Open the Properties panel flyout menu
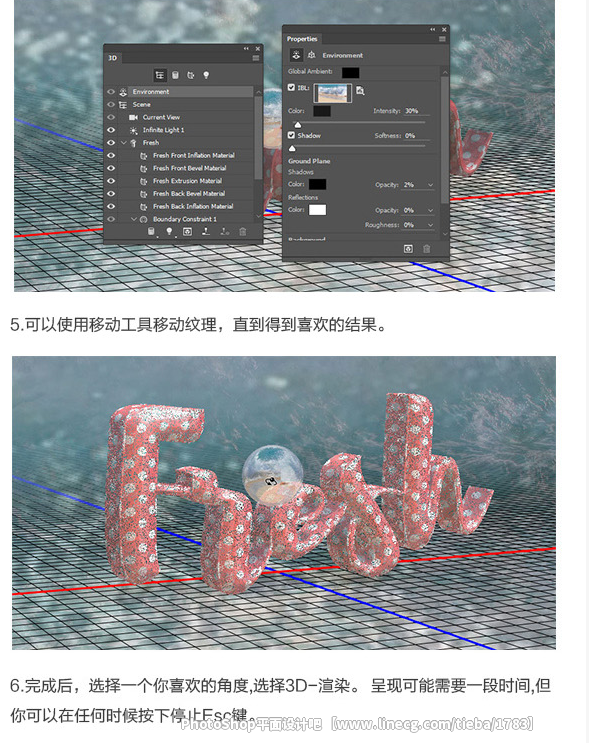 tap(442, 39)
